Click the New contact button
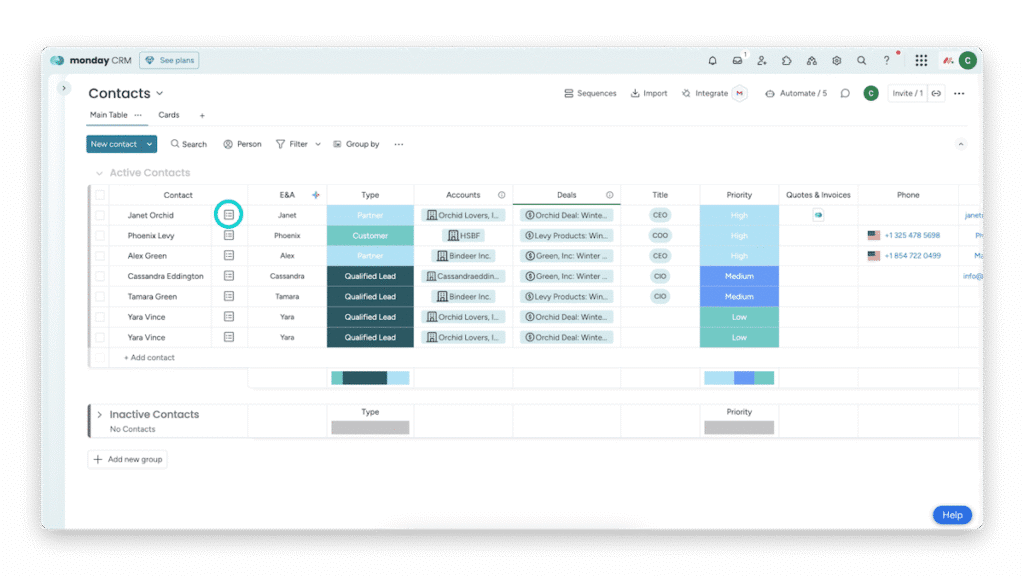Viewport: 1024px width, 576px height. point(114,144)
